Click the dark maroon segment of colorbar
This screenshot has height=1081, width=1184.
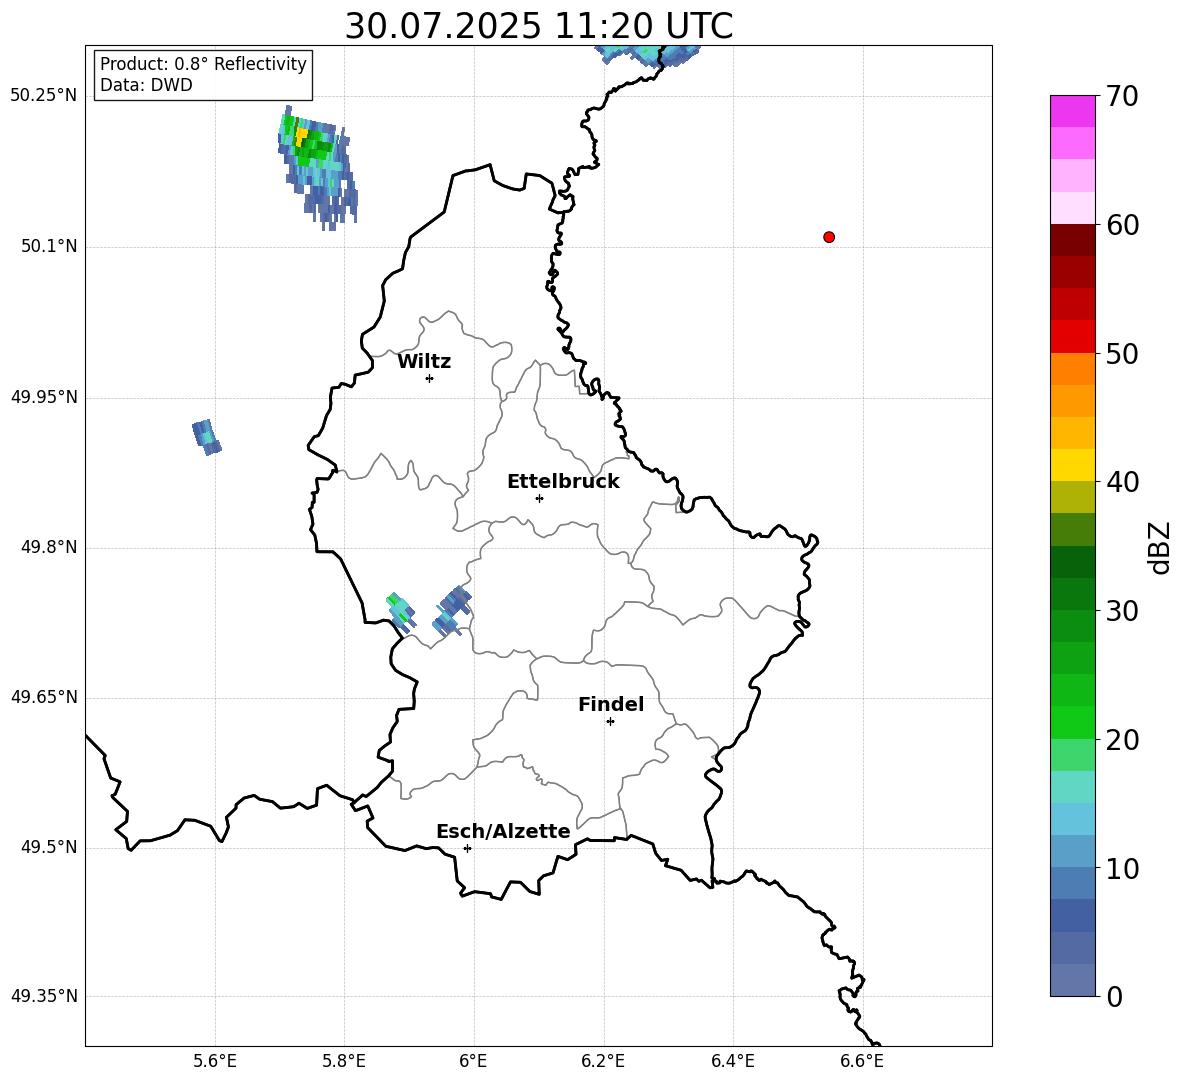tap(1072, 240)
